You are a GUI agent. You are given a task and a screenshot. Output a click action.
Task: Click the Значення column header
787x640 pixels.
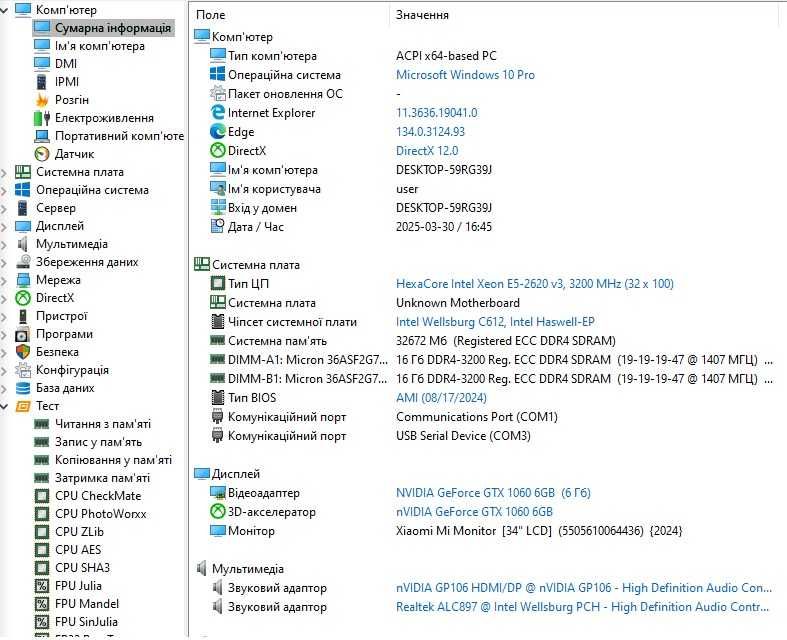pyautogui.click(x=422, y=15)
